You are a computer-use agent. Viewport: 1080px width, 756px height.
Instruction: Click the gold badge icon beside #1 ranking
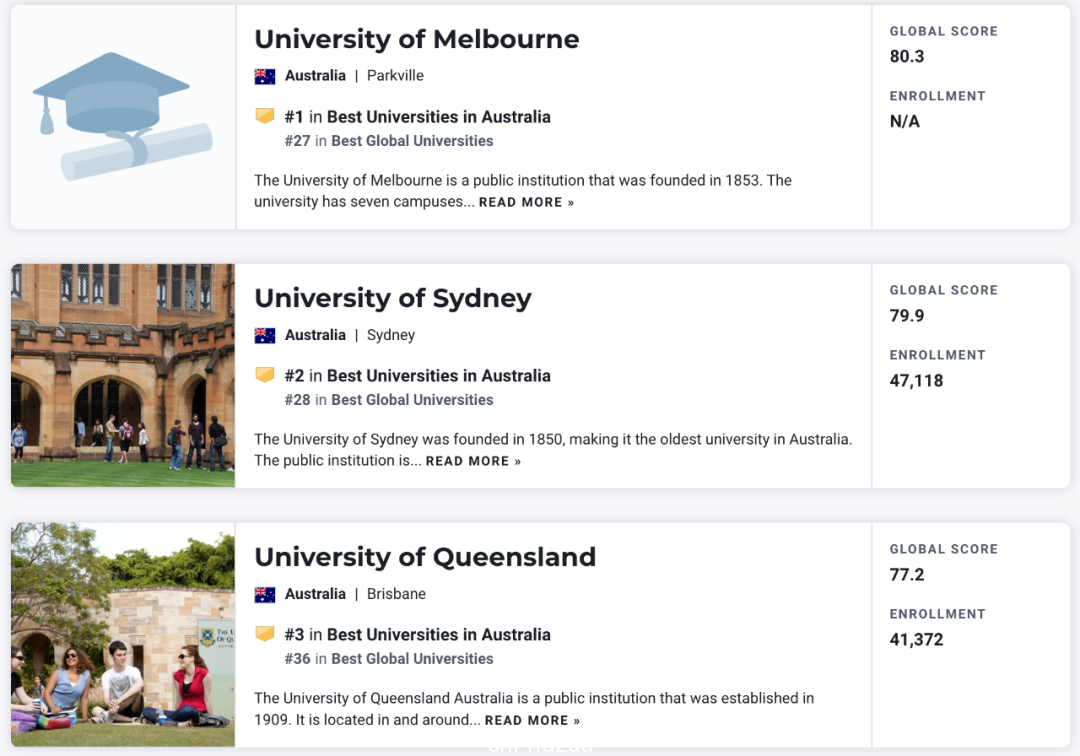[264, 116]
